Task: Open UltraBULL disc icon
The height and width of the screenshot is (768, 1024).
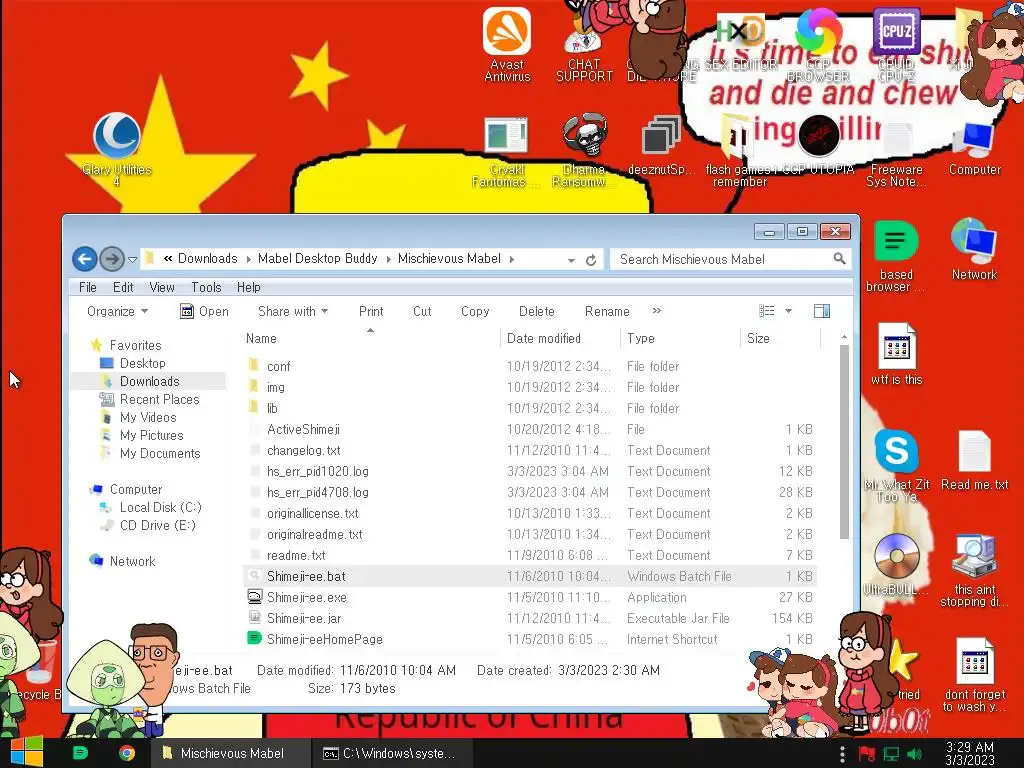Action: point(896,564)
